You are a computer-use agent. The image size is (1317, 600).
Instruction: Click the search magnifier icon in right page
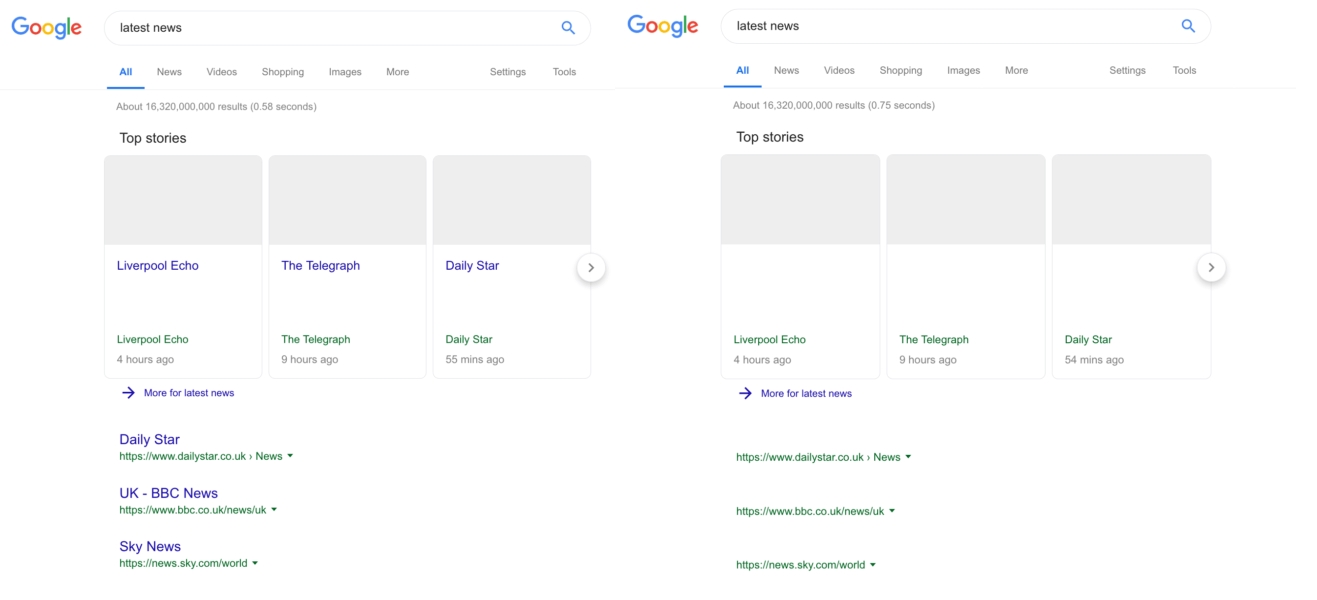point(1188,26)
